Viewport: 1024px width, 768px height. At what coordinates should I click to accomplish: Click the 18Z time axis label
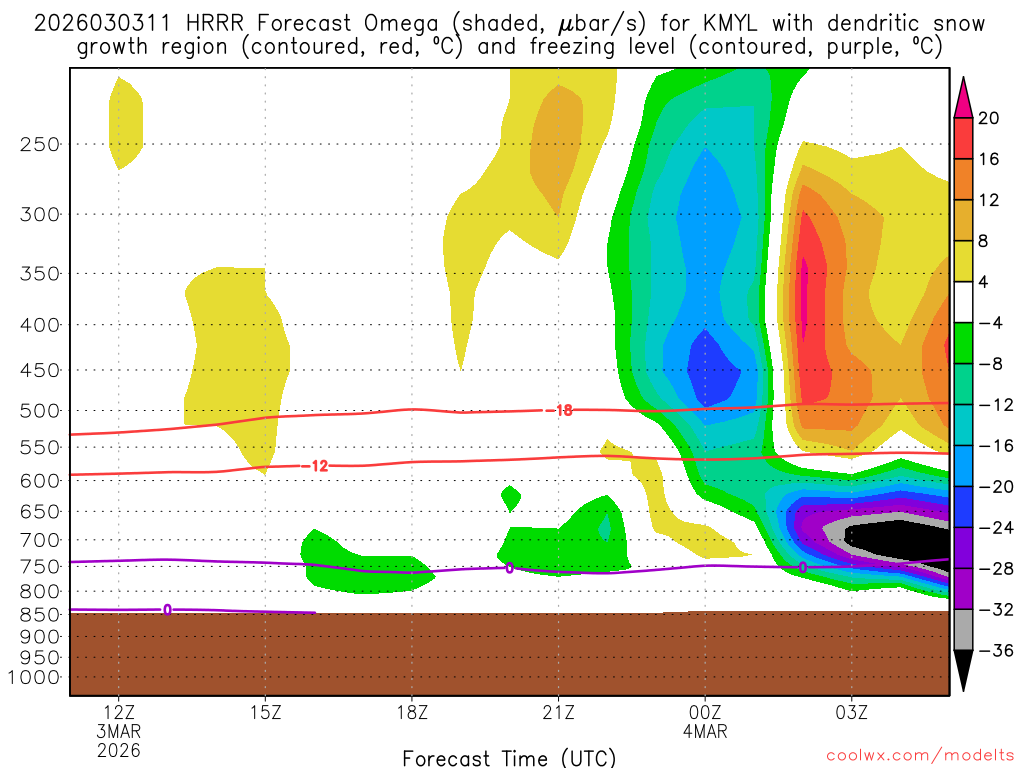(x=412, y=712)
